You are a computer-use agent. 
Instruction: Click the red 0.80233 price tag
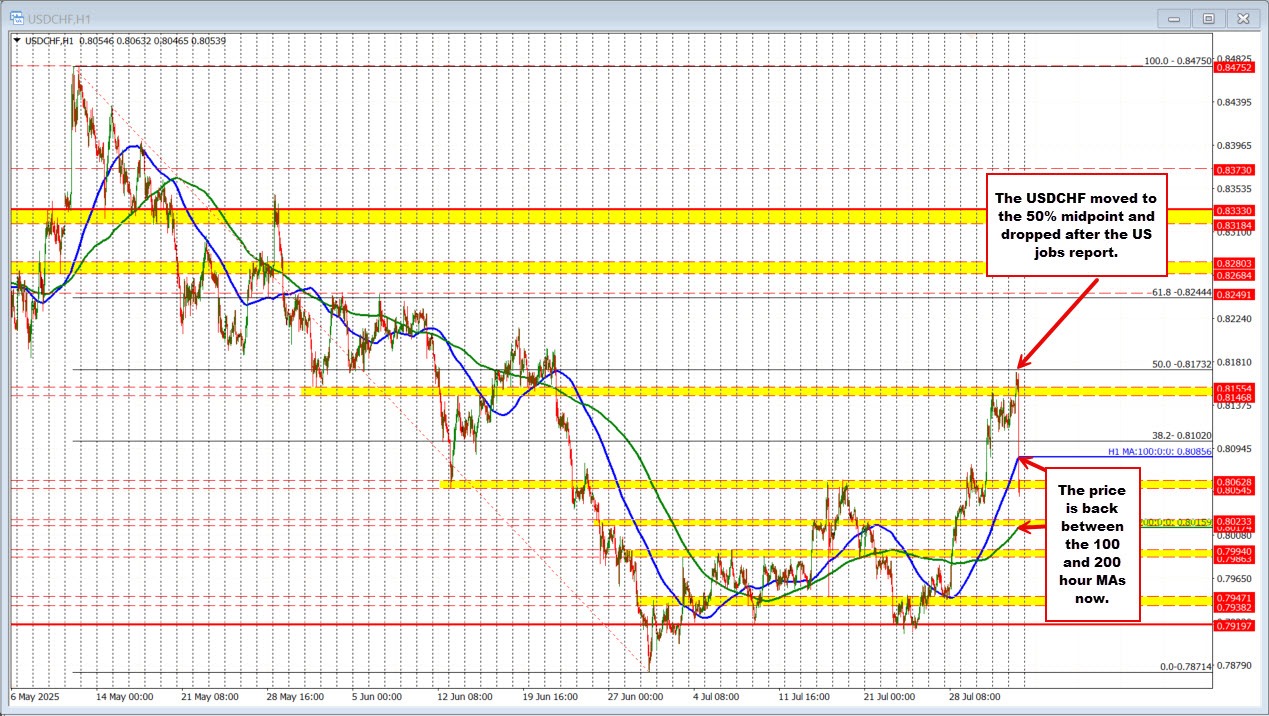pos(1235,521)
